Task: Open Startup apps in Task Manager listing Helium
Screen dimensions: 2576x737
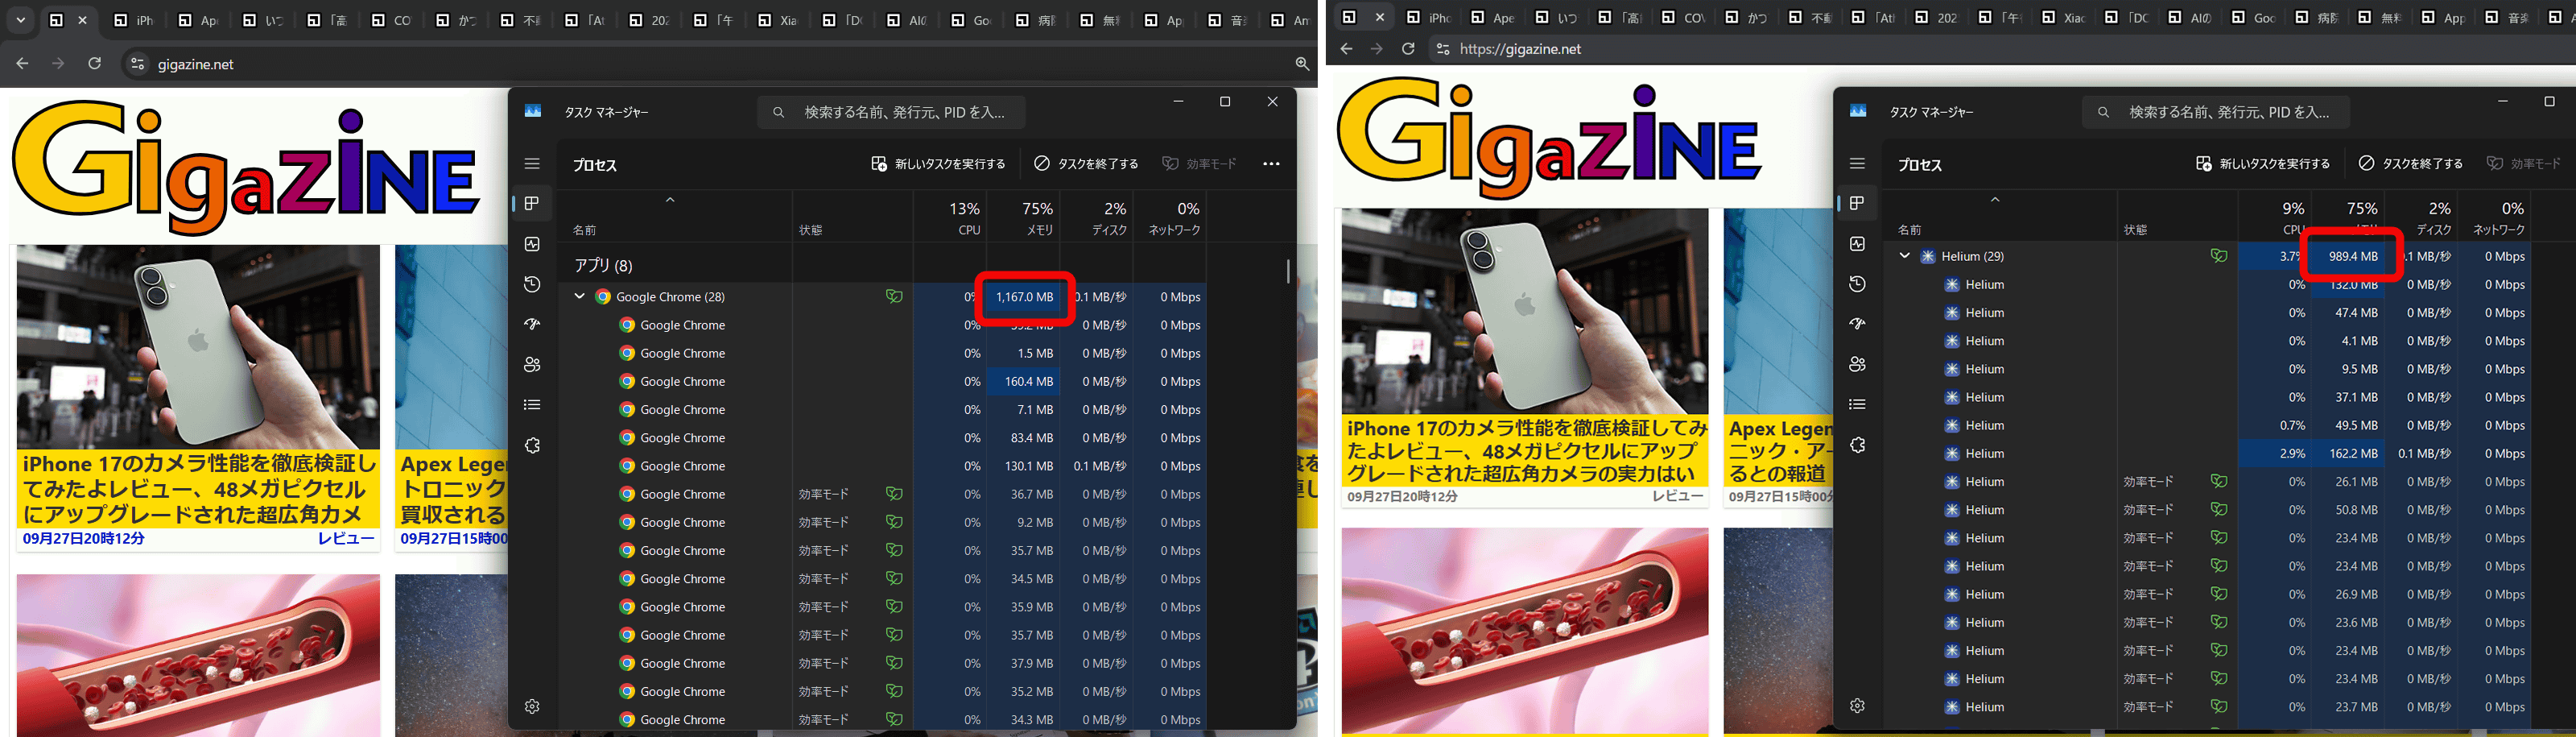Action: pyautogui.click(x=1857, y=324)
